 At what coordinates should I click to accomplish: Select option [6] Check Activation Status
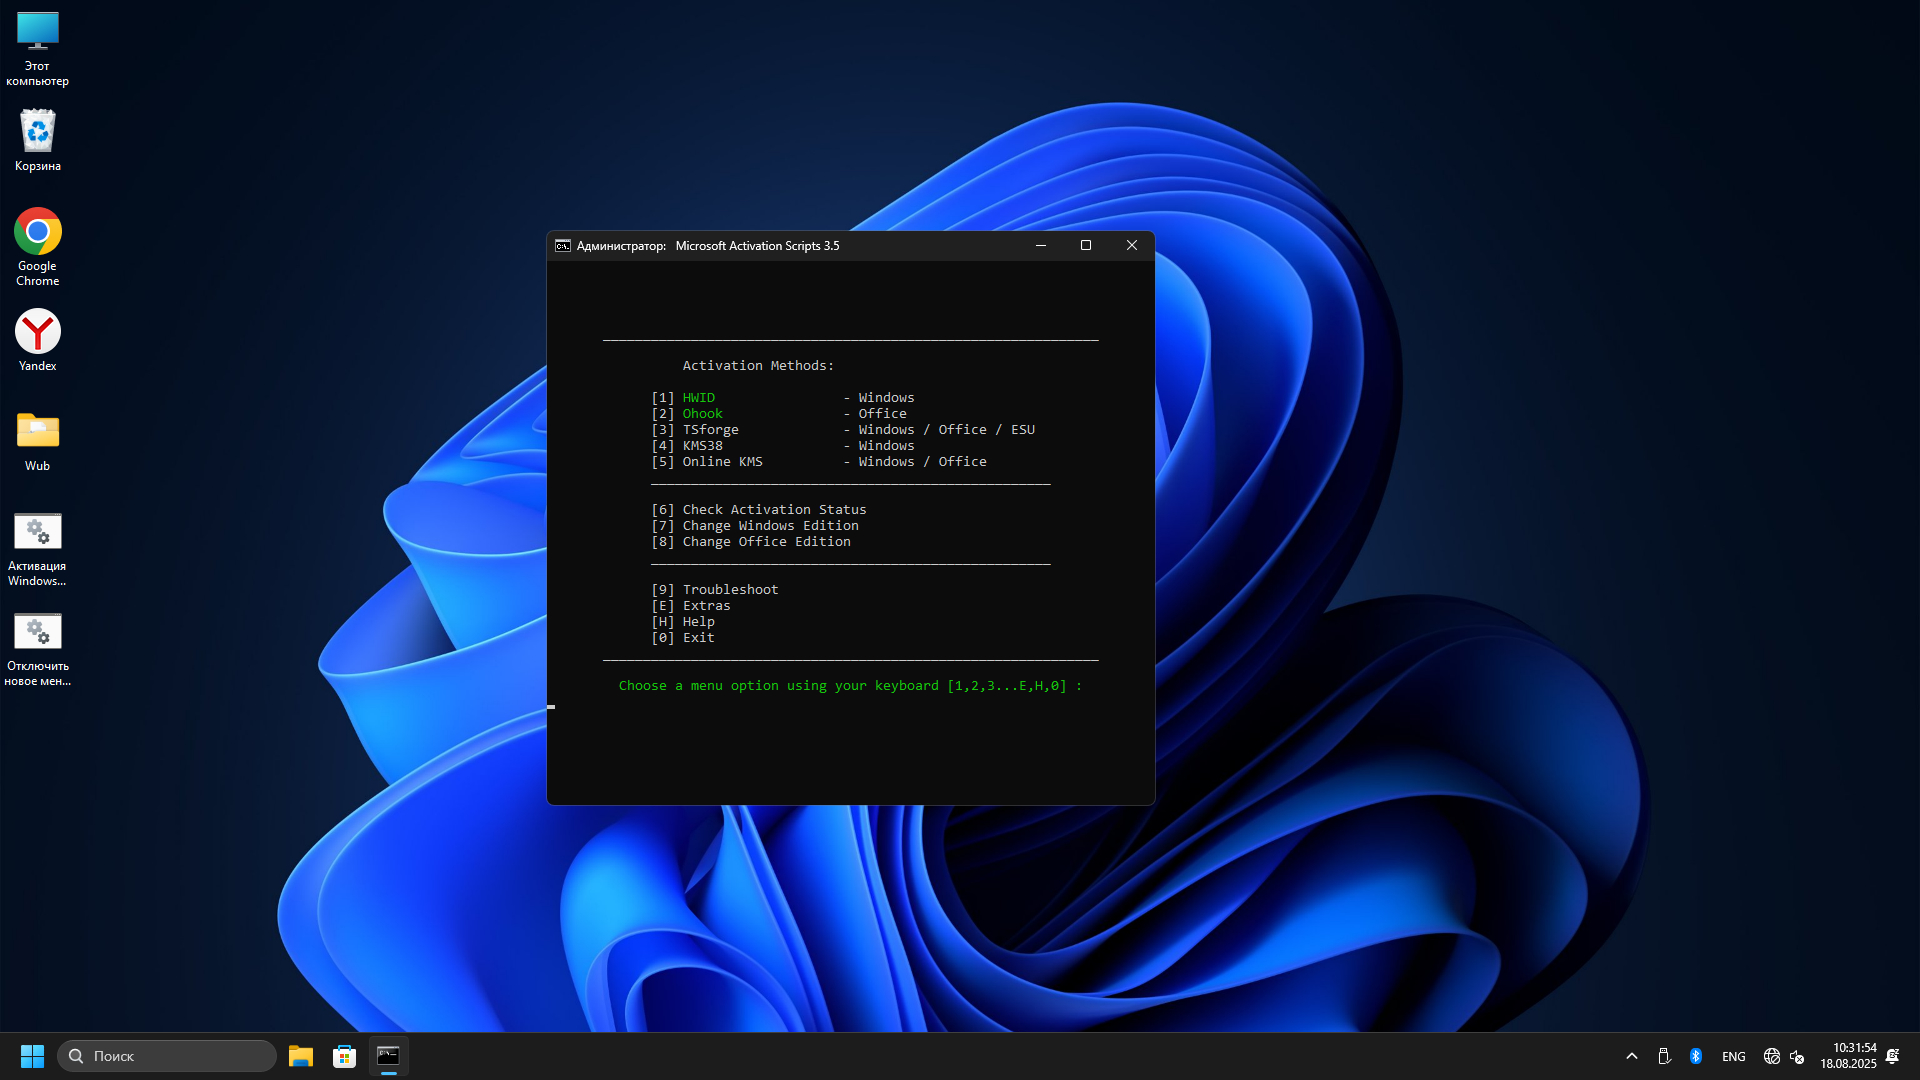coord(759,509)
